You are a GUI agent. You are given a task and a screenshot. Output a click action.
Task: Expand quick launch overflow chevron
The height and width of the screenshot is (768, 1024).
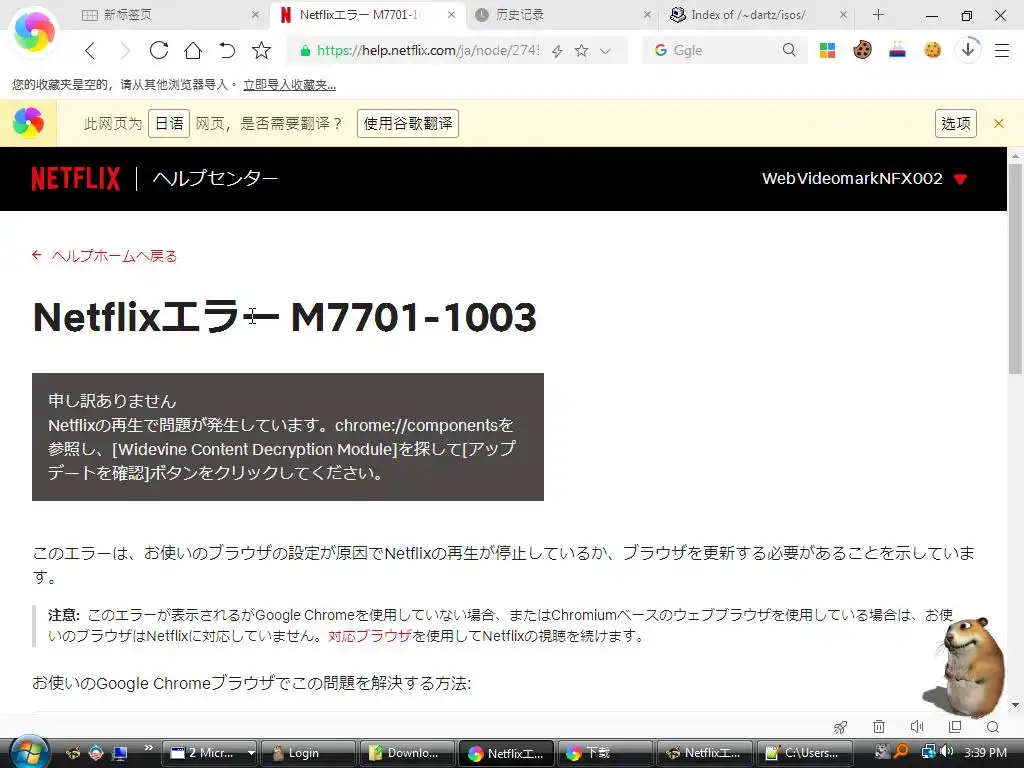coord(148,748)
